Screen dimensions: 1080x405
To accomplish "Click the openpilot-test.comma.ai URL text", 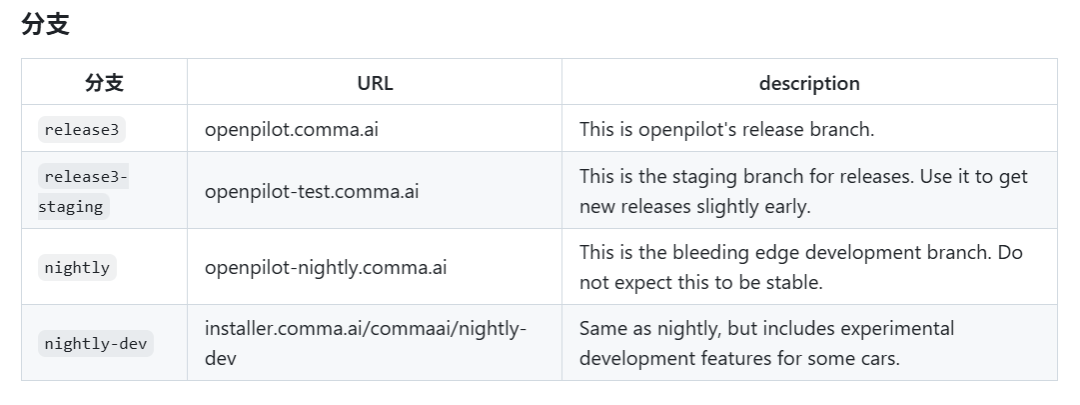I will pyautogui.click(x=311, y=191).
